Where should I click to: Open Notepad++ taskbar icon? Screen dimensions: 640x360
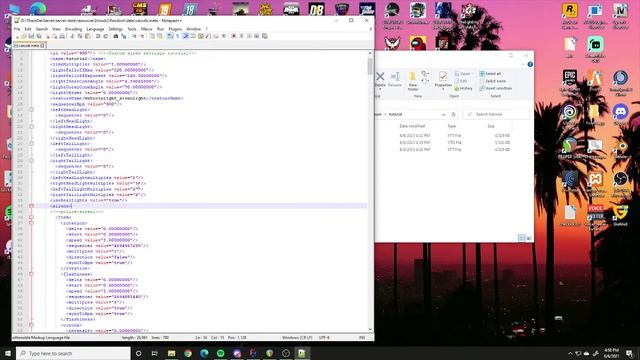[x=302, y=353]
